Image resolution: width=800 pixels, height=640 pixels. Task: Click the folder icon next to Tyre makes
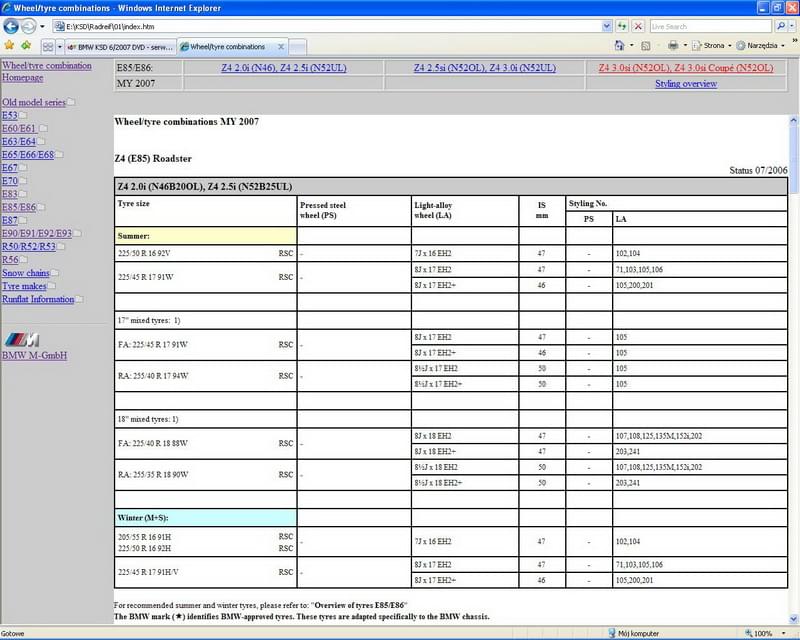pos(52,286)
